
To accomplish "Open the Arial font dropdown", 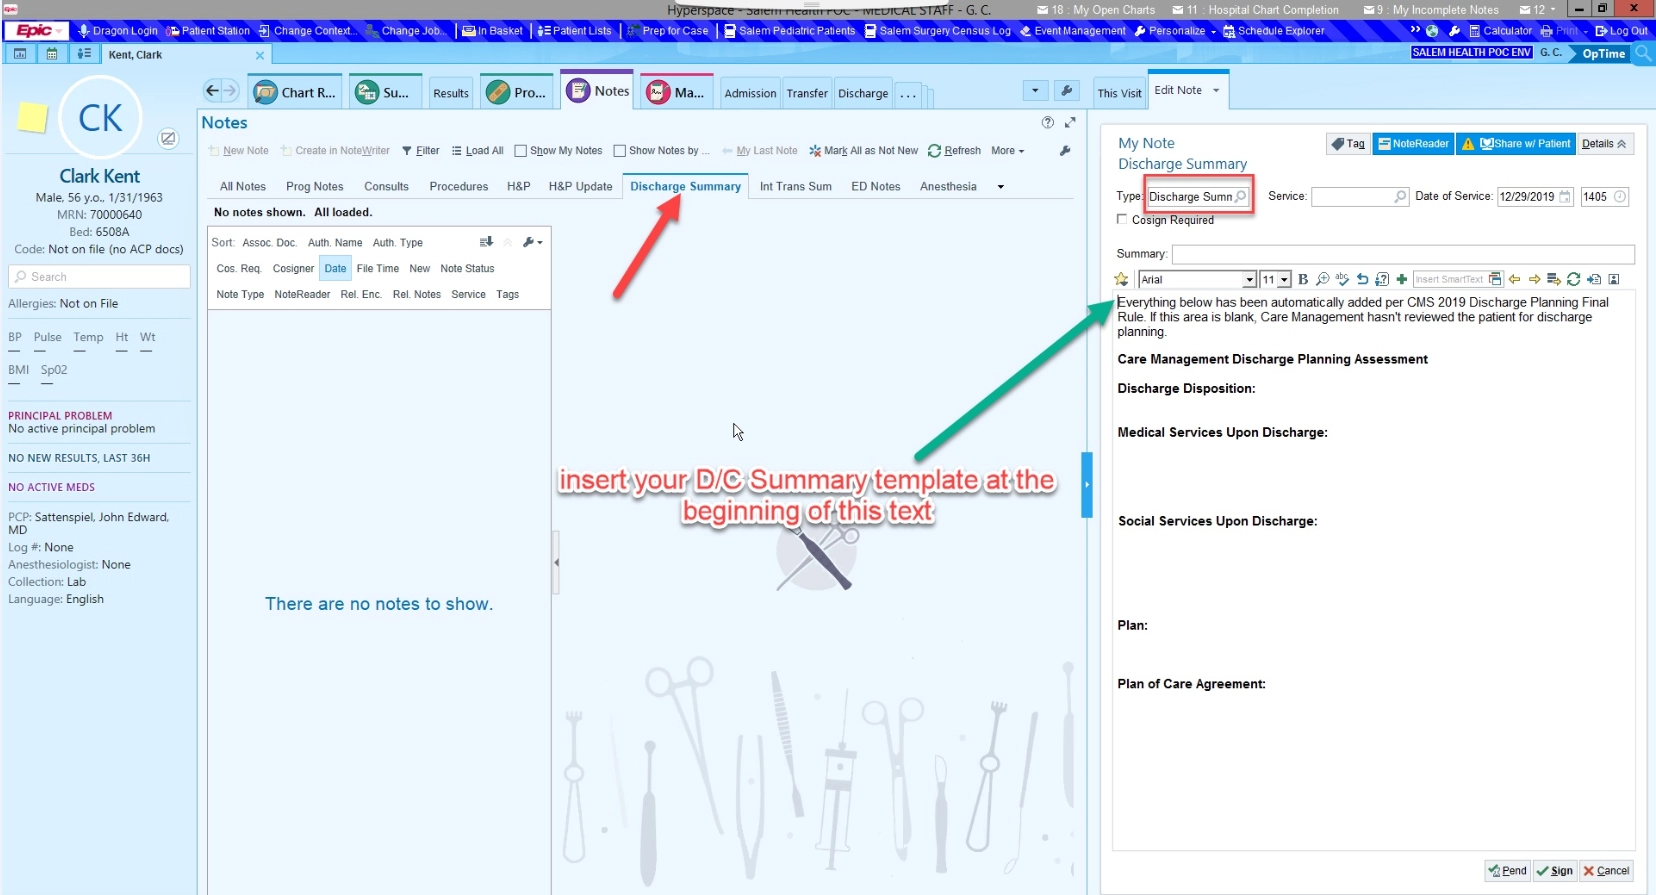I will [x=1249, y=280].
